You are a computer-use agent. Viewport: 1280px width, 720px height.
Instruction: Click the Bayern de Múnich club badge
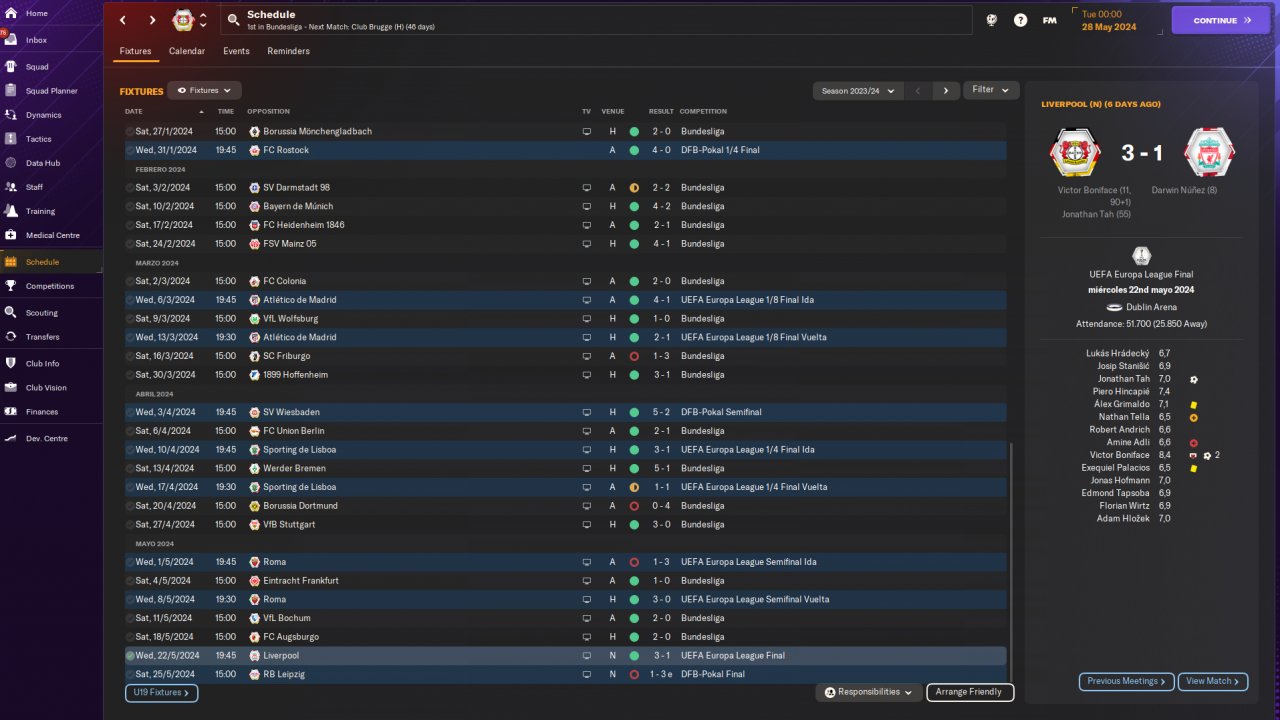pyautogui.click(x=254, y=206)
